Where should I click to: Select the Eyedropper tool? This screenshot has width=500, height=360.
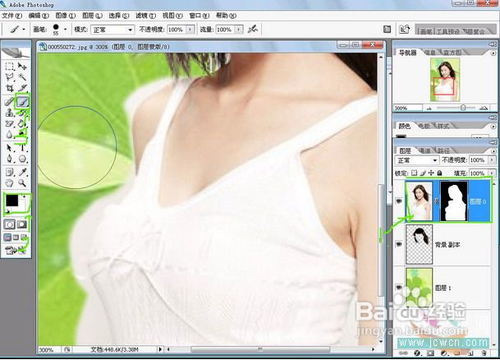pos(22,172)
